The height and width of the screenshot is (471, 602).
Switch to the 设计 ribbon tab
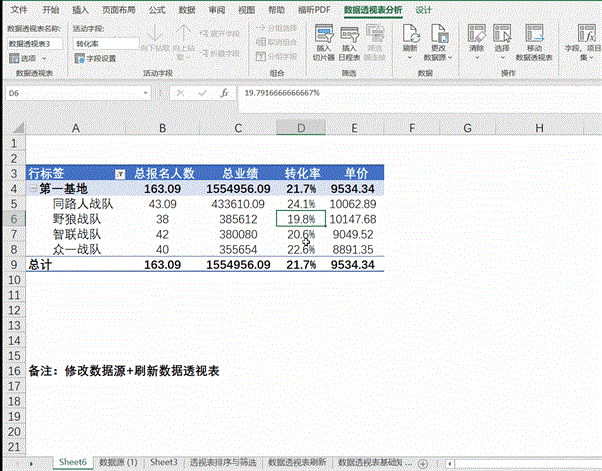[424, 9]
